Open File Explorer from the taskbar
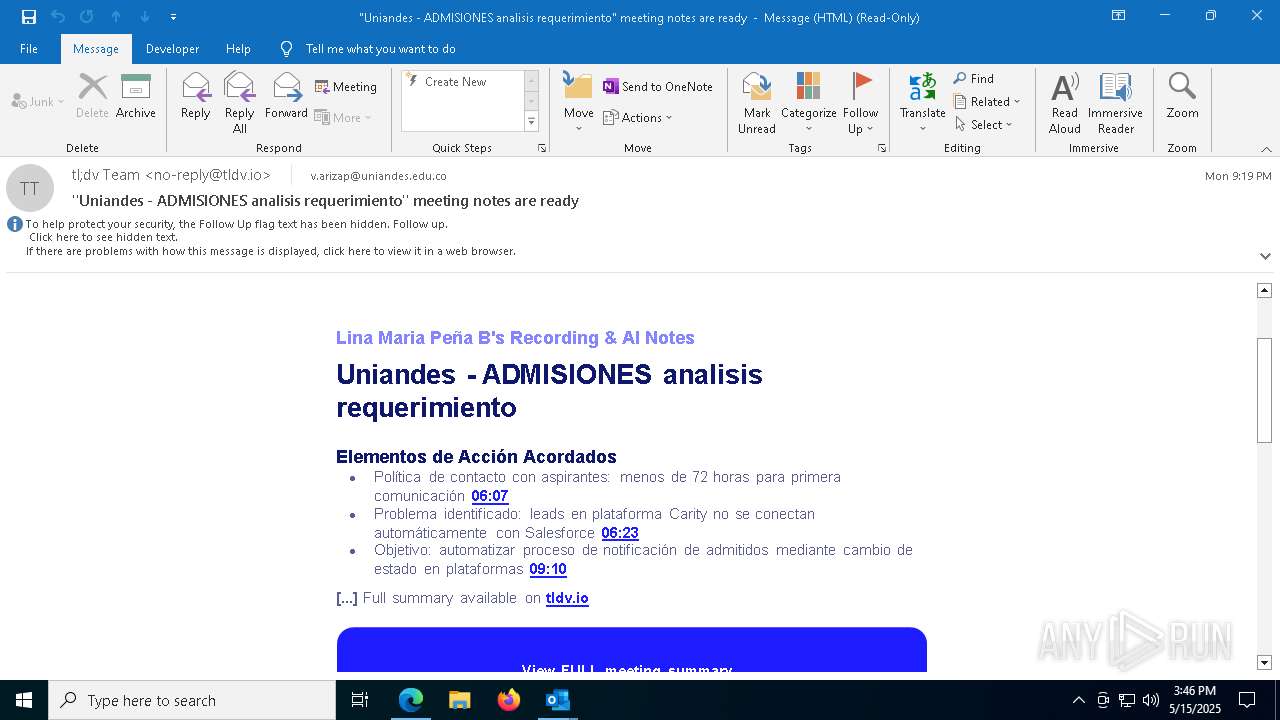This screenshot has width=1280, height=720. [x=460, y=700]
